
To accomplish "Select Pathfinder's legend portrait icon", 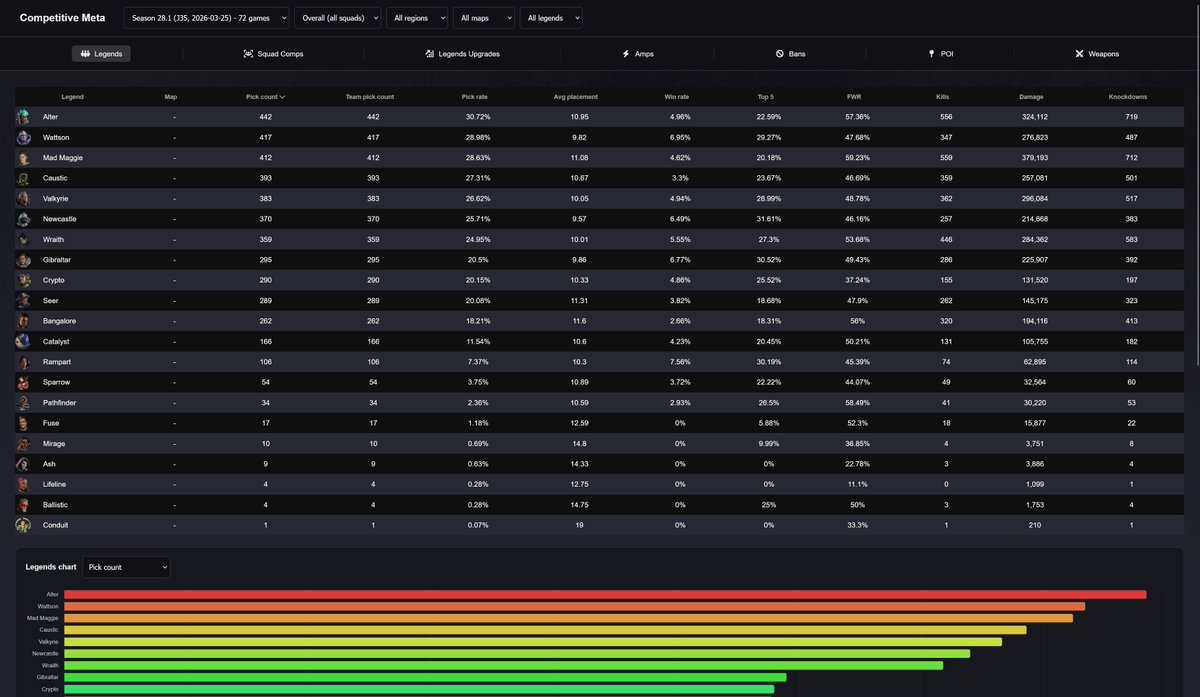I will pyautogui.click(x=23, y=403).
